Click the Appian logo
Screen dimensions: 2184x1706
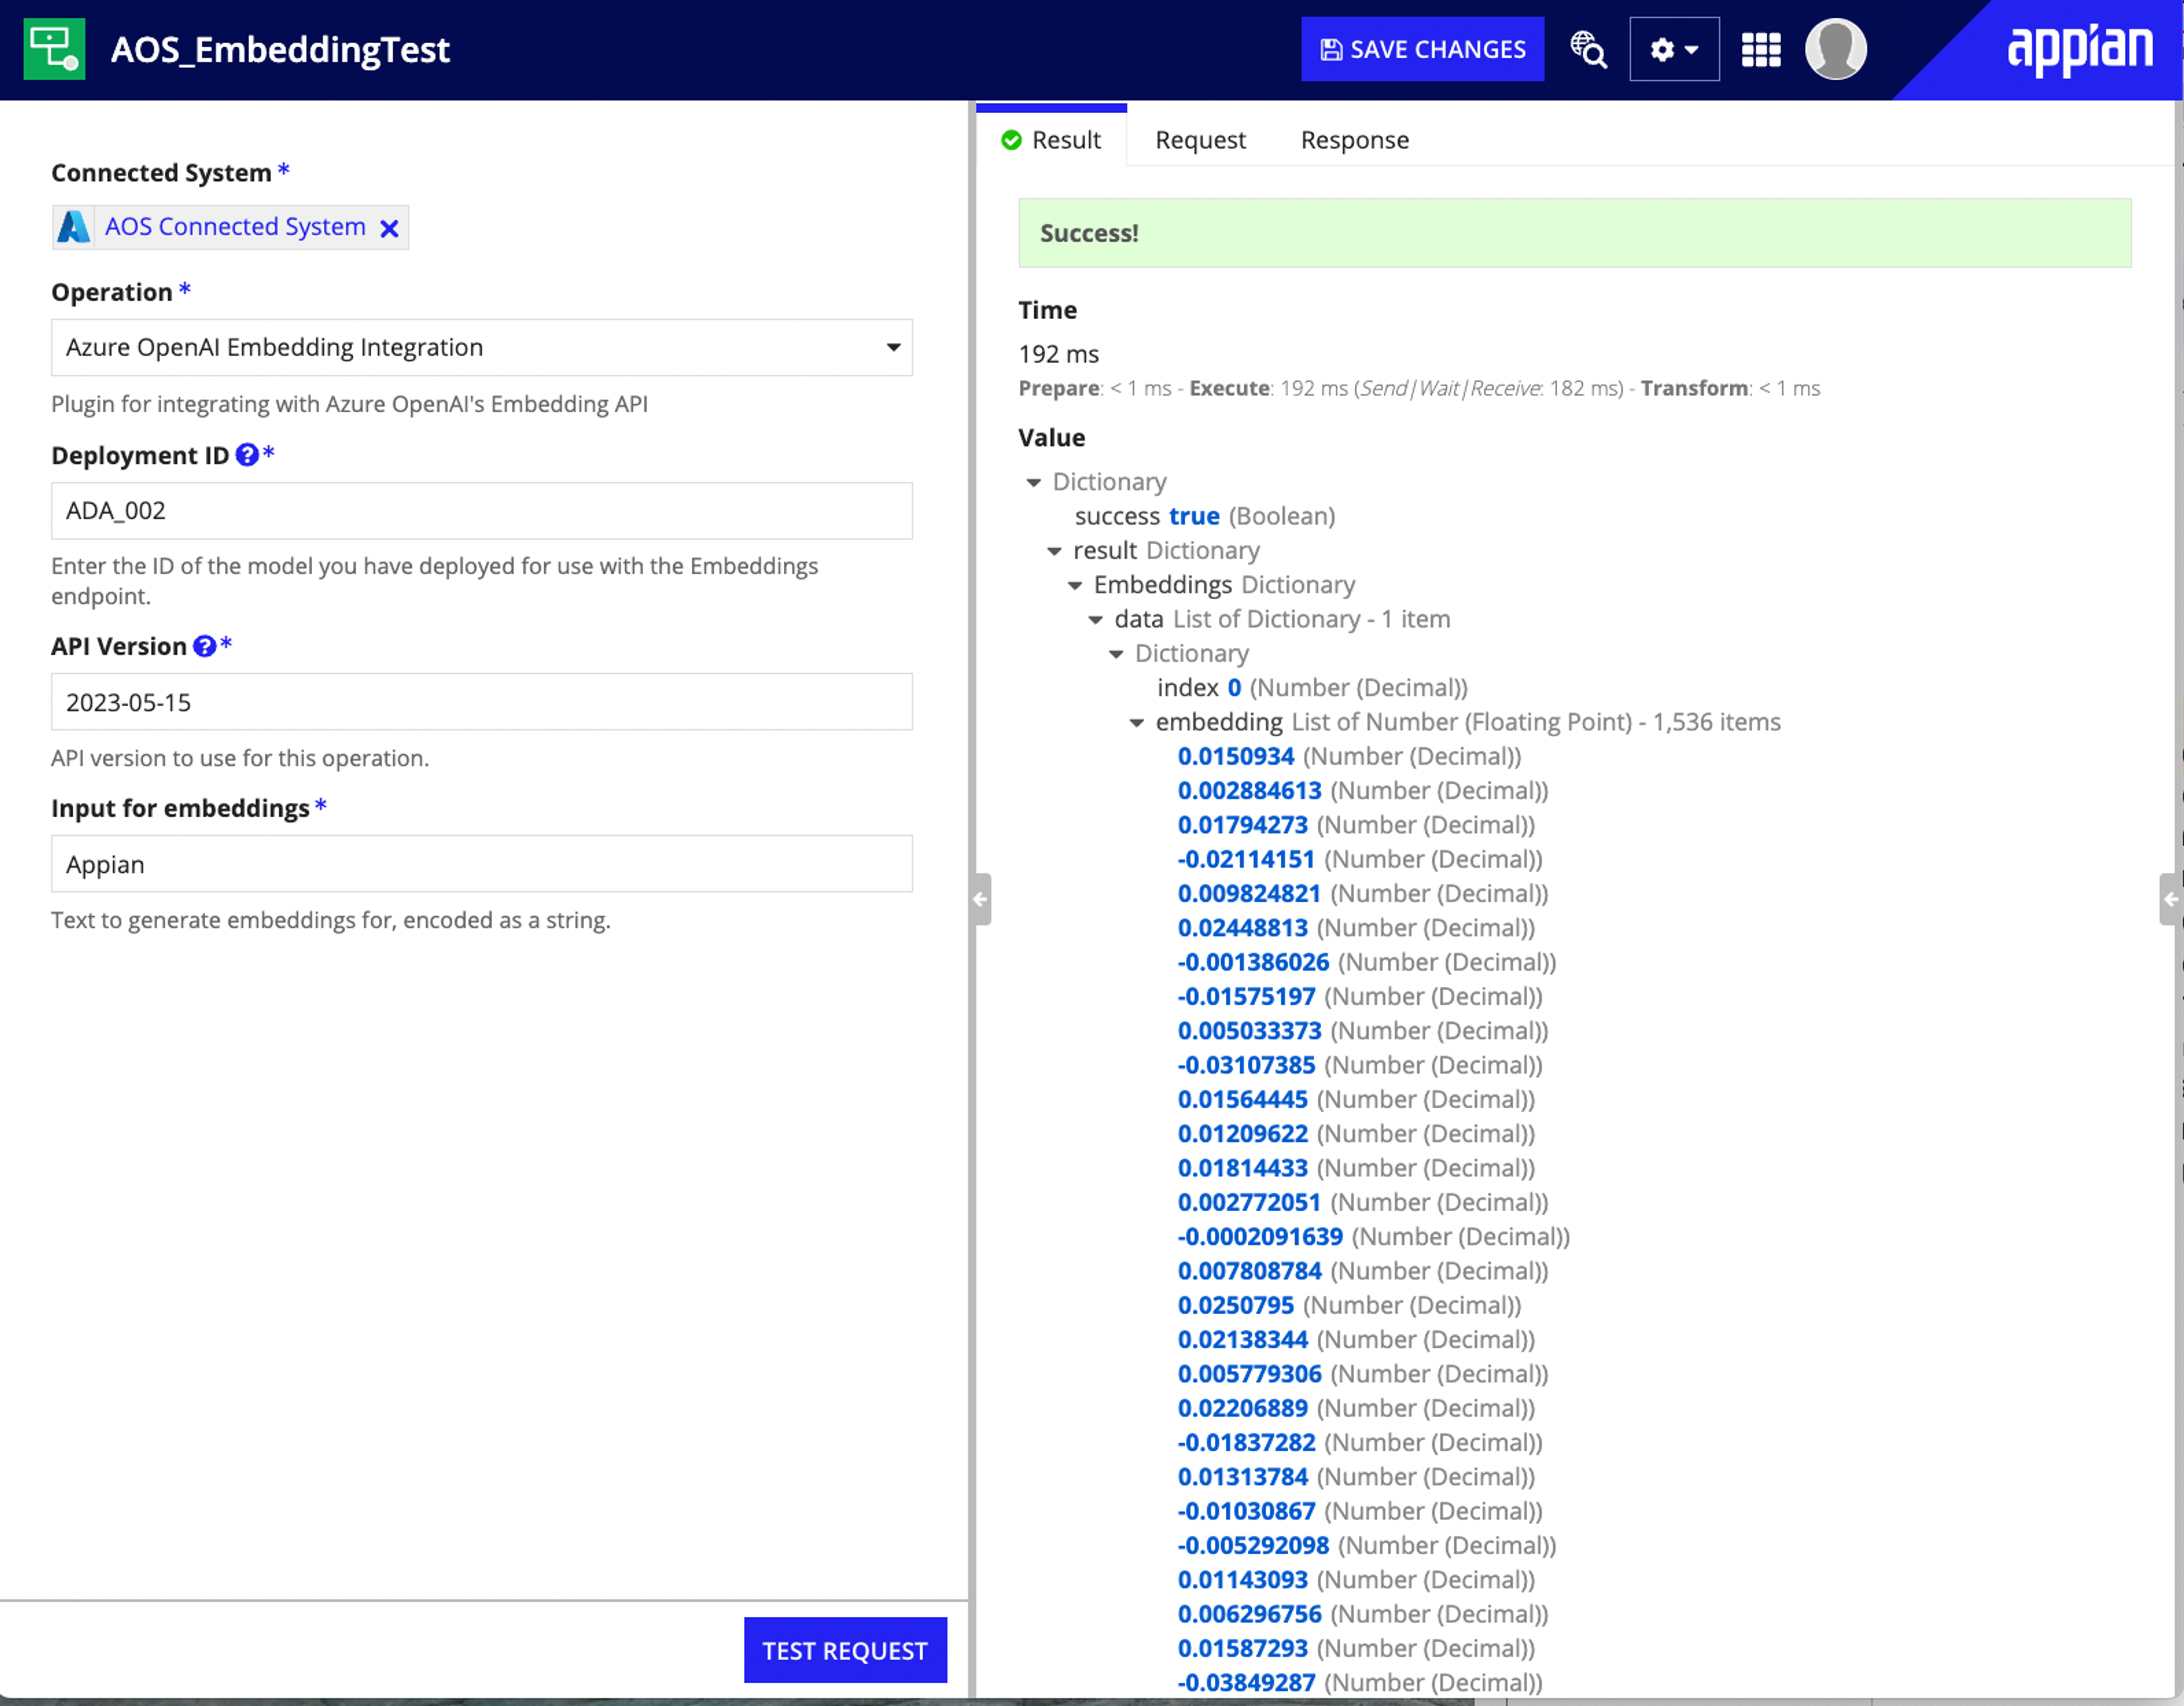pyautogui.click(x=2080, y=48)
